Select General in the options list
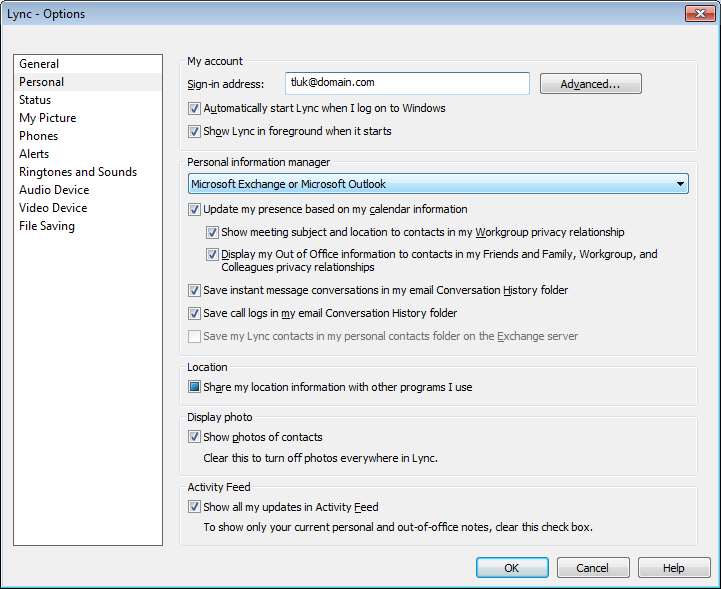Image resolution: width=721 pixels, height=589 pixels. coord(39,64)
